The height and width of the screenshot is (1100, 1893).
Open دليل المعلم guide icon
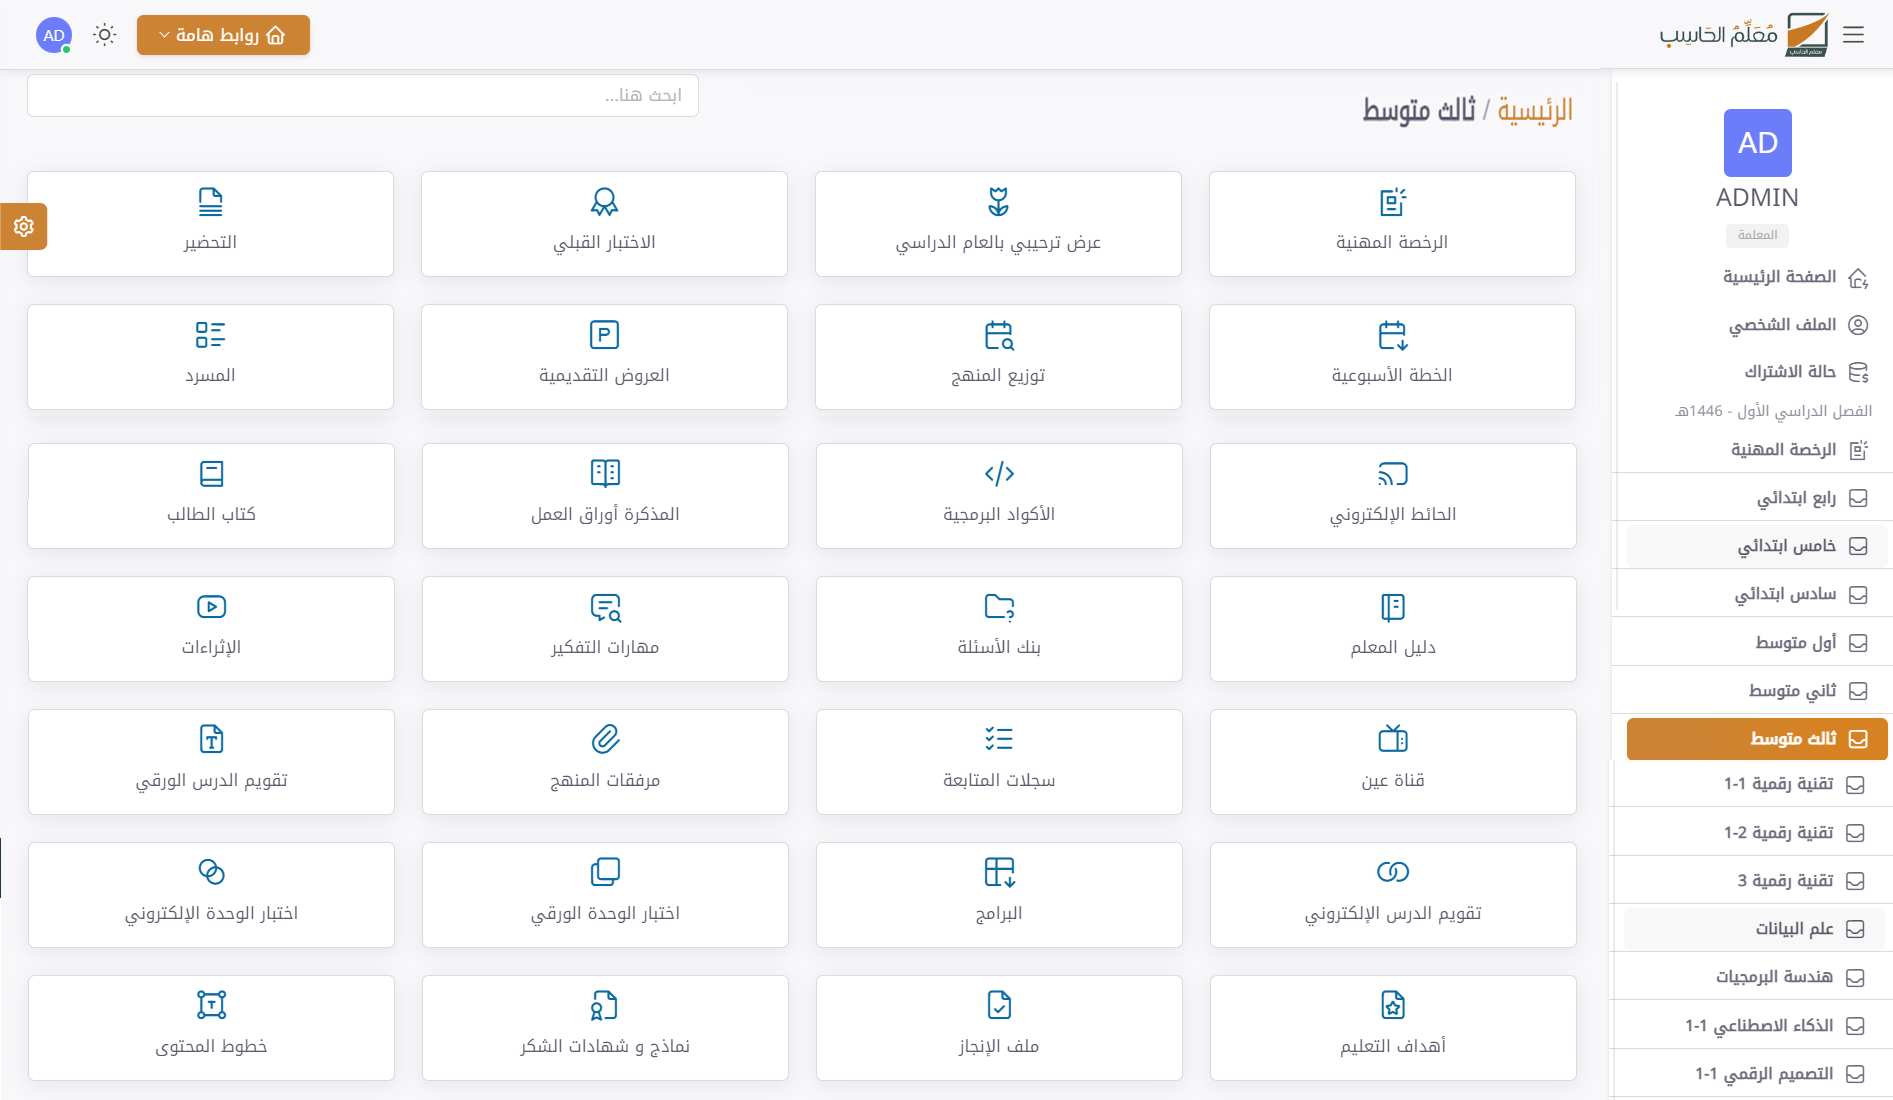point(1393,607)
